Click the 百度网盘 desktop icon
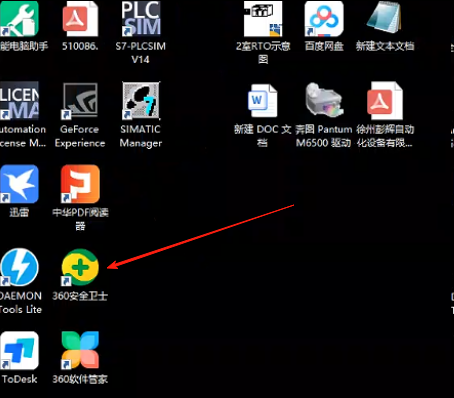This screenshot has height=398, width=454. (324, 18)
